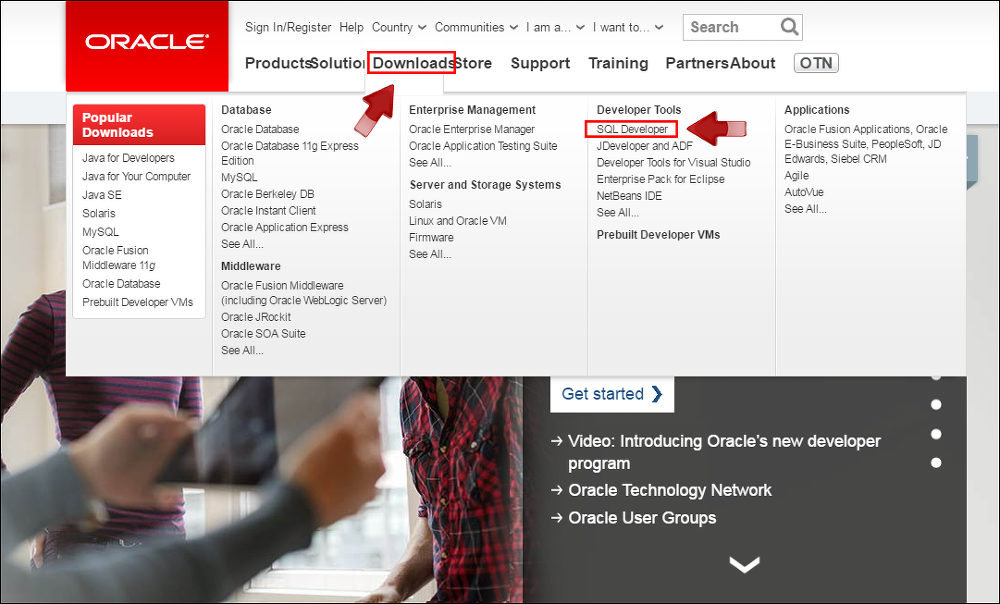The image size is (1000, 604).
Task: Open the Training menu
Action: pyautogui.click(x=618, y=63)
